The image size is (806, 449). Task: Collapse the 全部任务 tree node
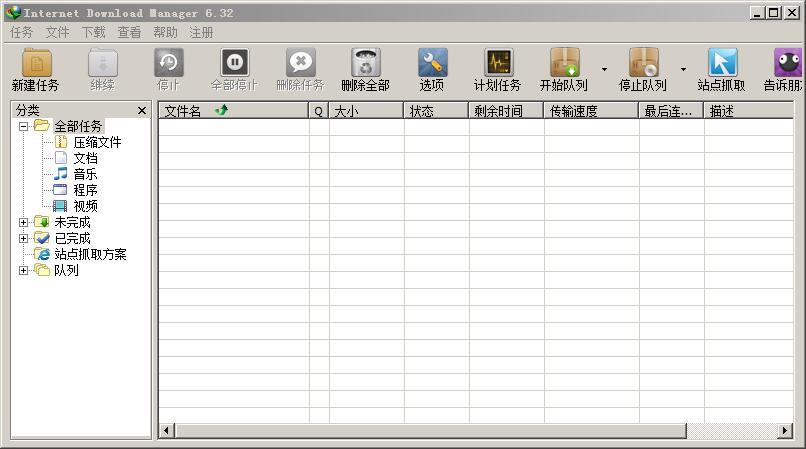pos(23,126)
